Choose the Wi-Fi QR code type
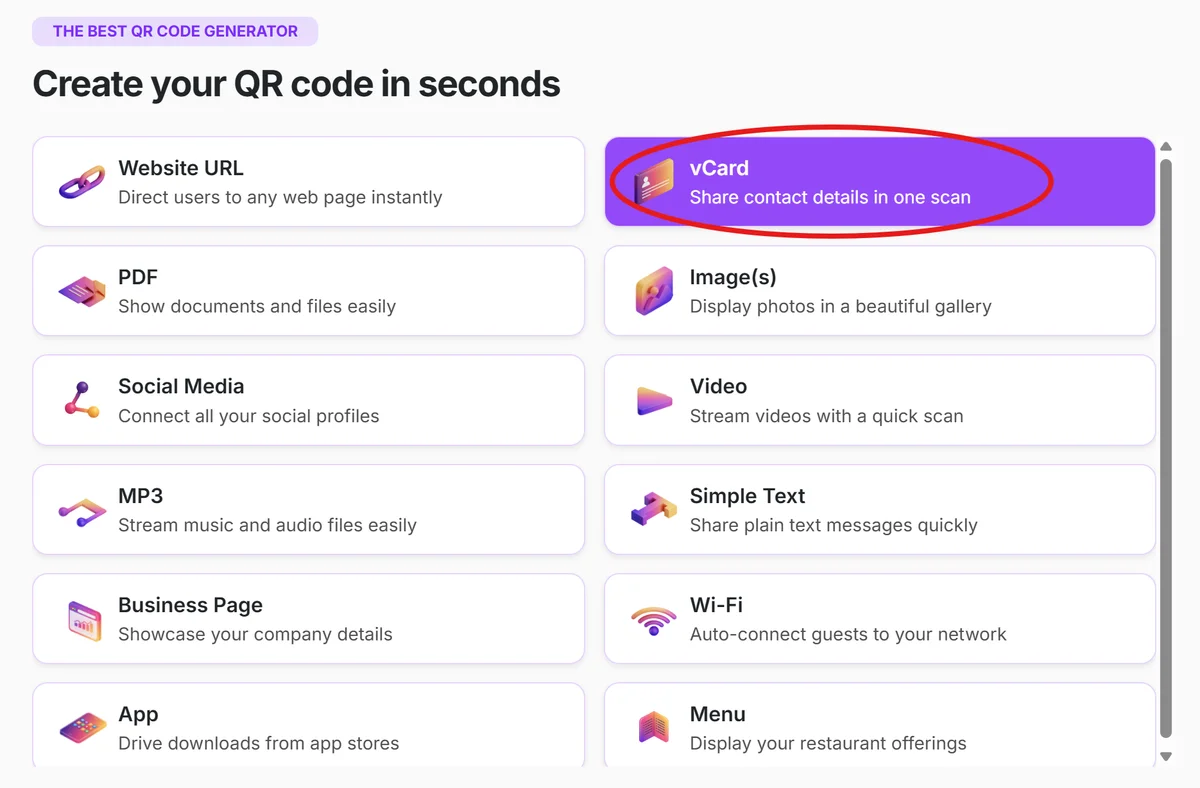 pos(879,618)
